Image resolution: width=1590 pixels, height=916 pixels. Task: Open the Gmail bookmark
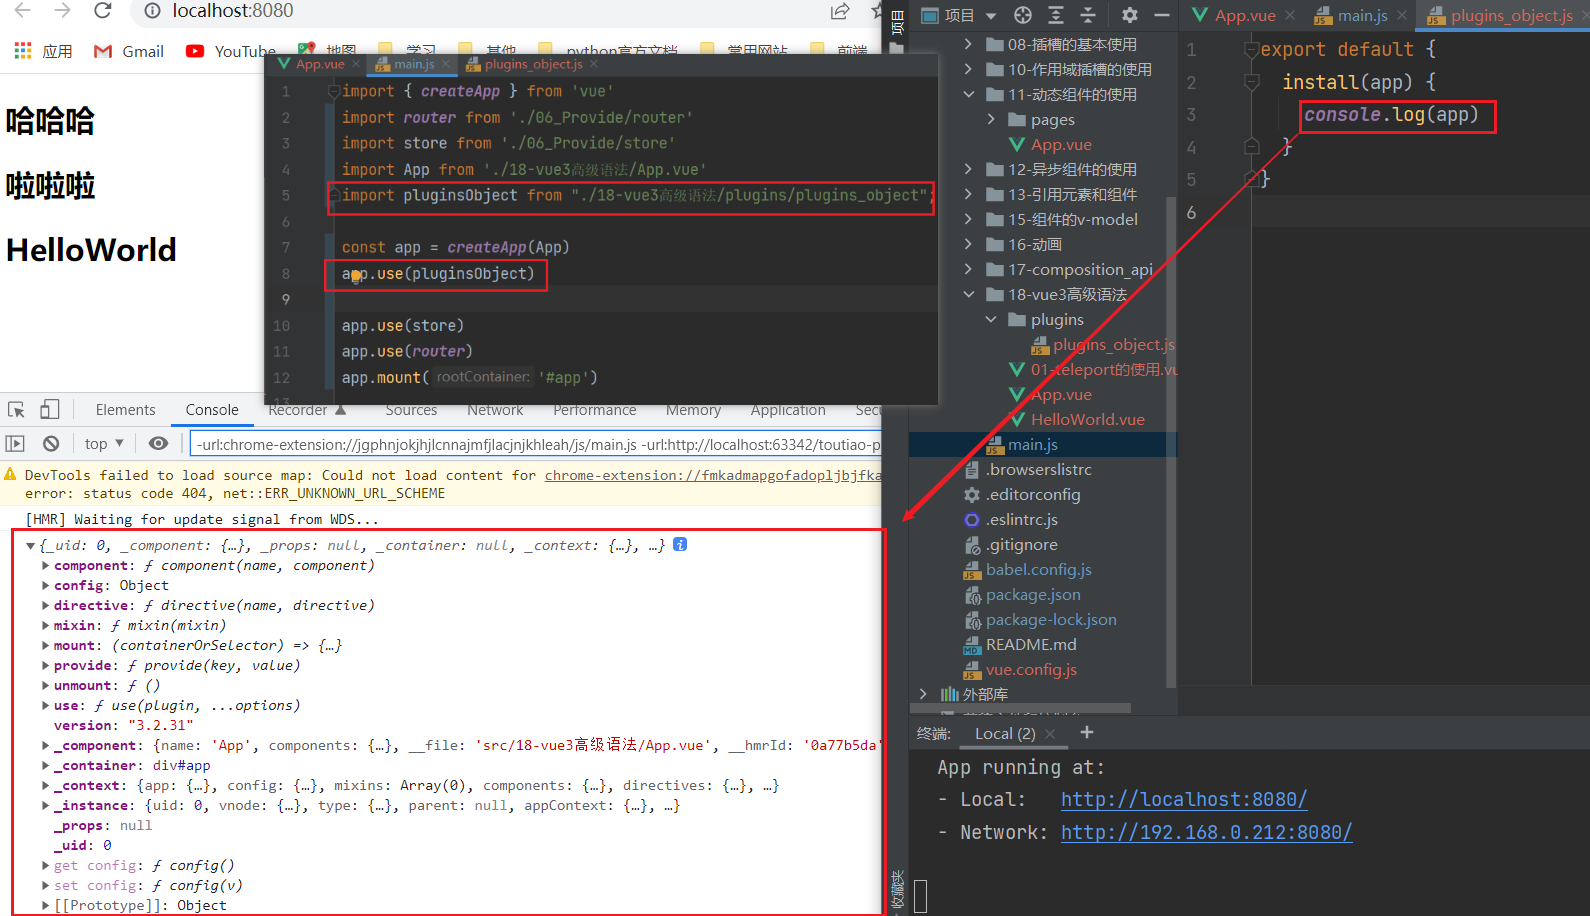coord(129,51)
